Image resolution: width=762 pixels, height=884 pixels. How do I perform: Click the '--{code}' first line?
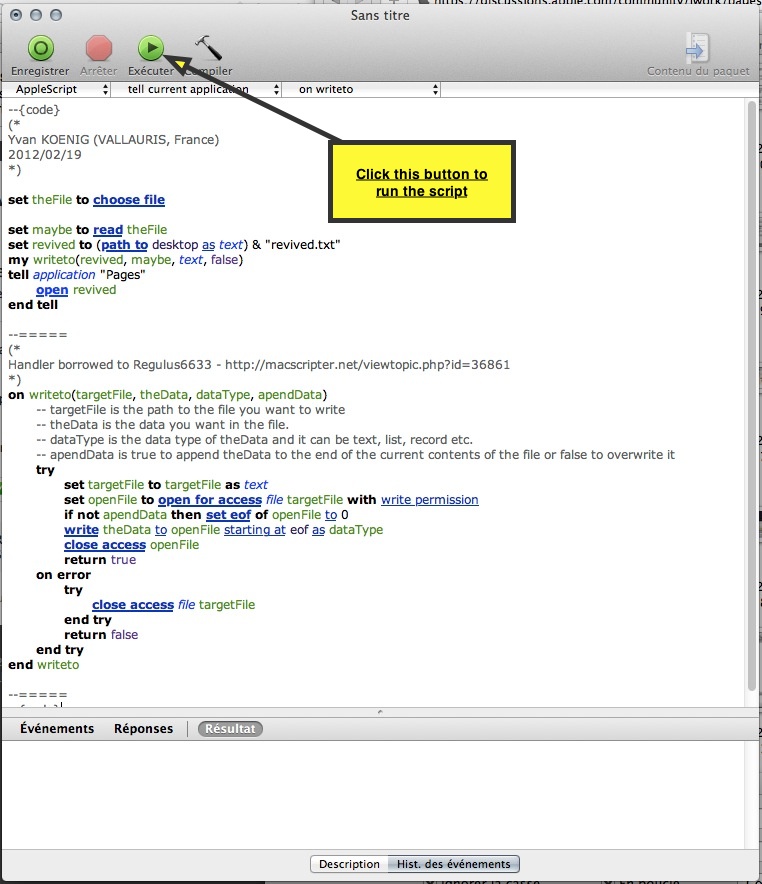pos(34,110)
